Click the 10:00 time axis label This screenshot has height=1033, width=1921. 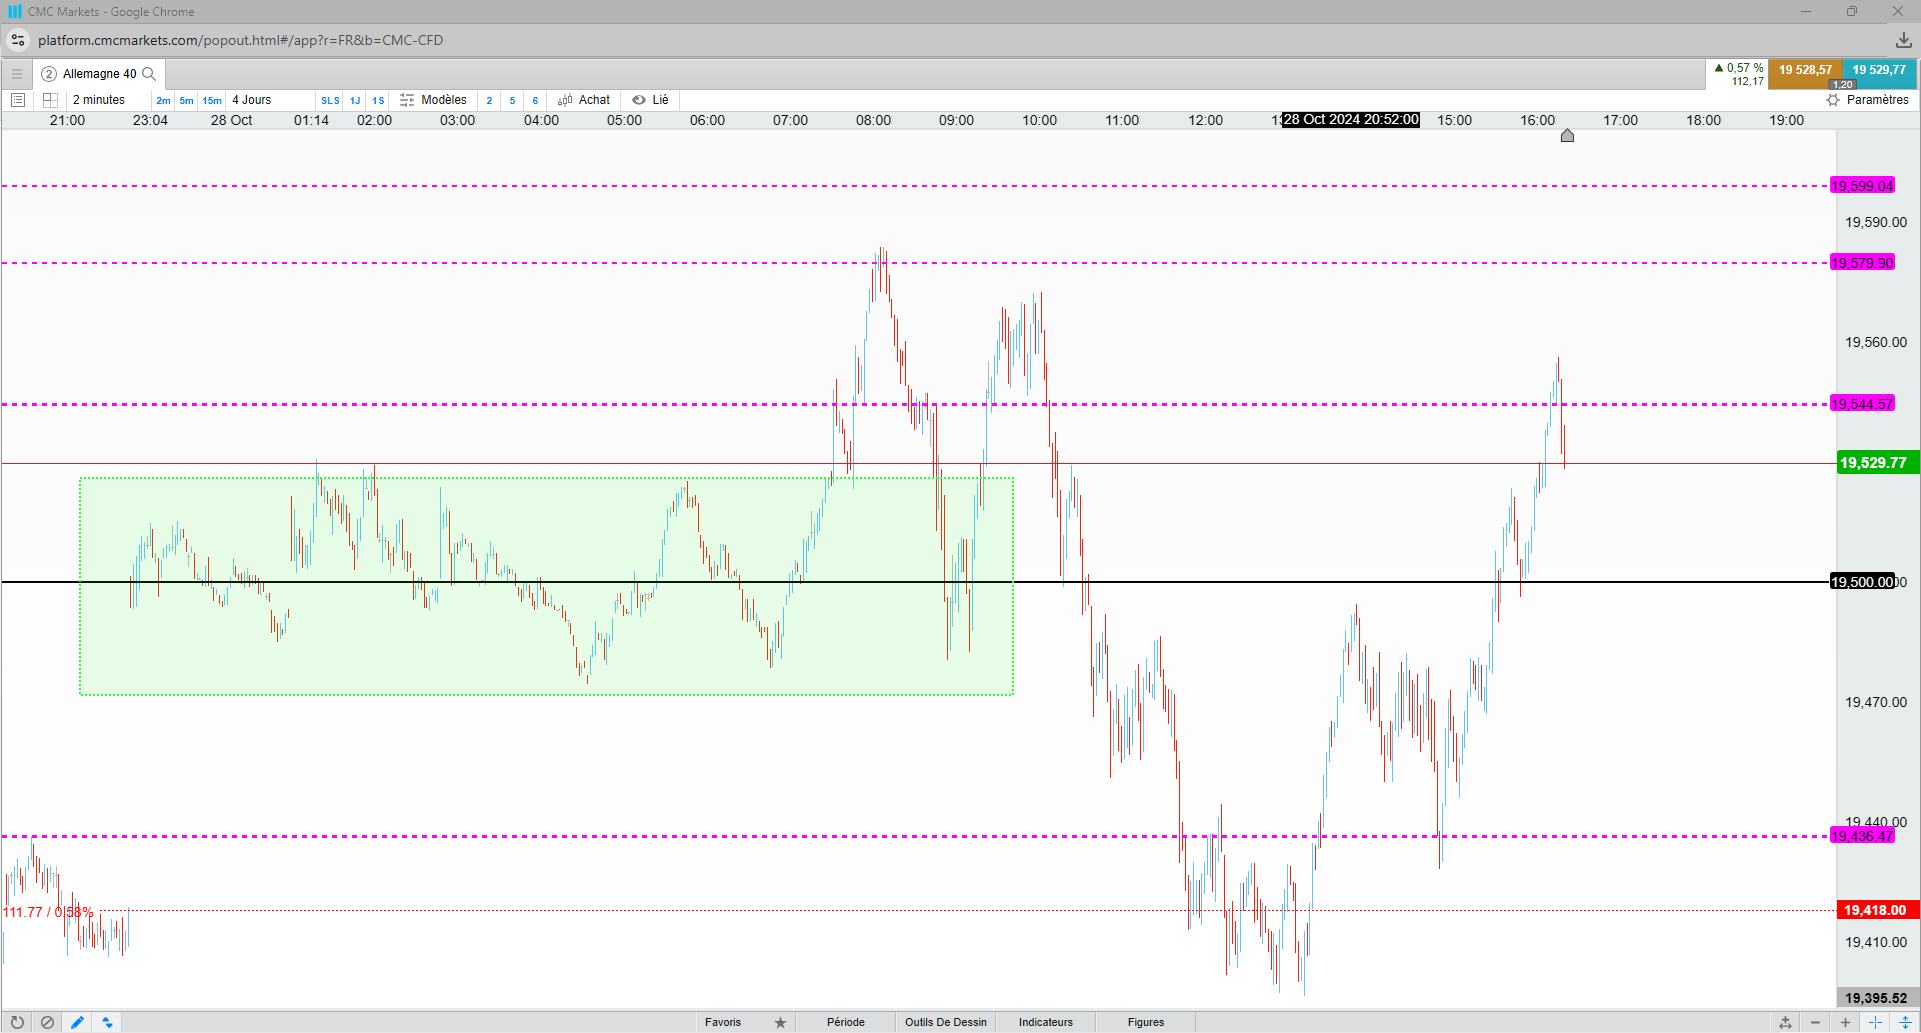1039,120
